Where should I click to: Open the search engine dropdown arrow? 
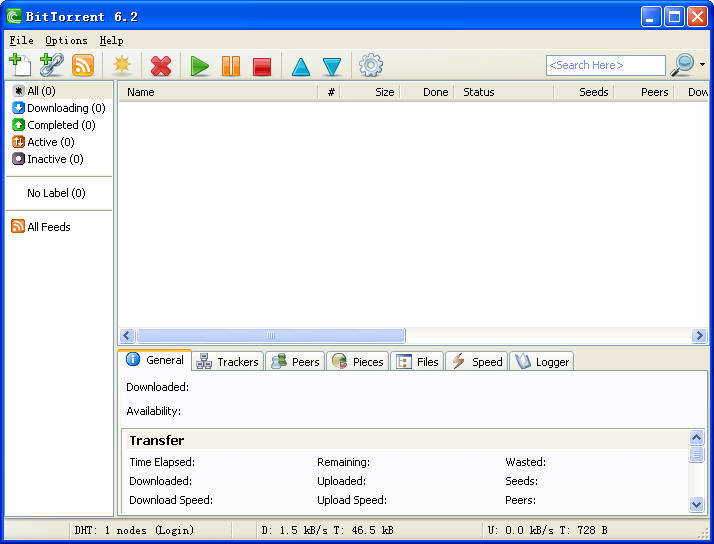(702, 65)
